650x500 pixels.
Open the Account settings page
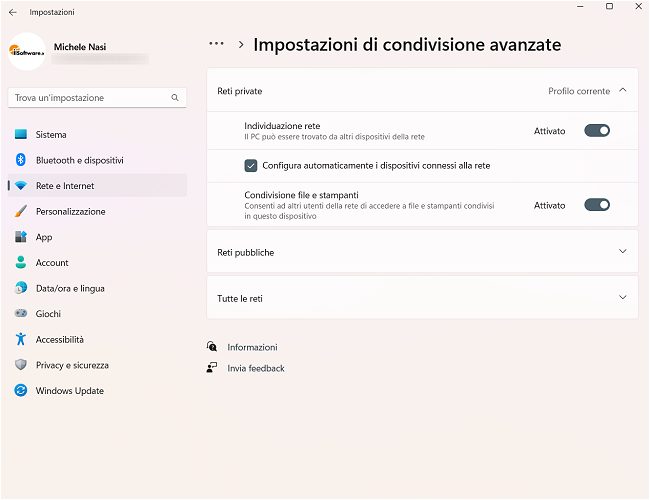[x=52, y=263]
